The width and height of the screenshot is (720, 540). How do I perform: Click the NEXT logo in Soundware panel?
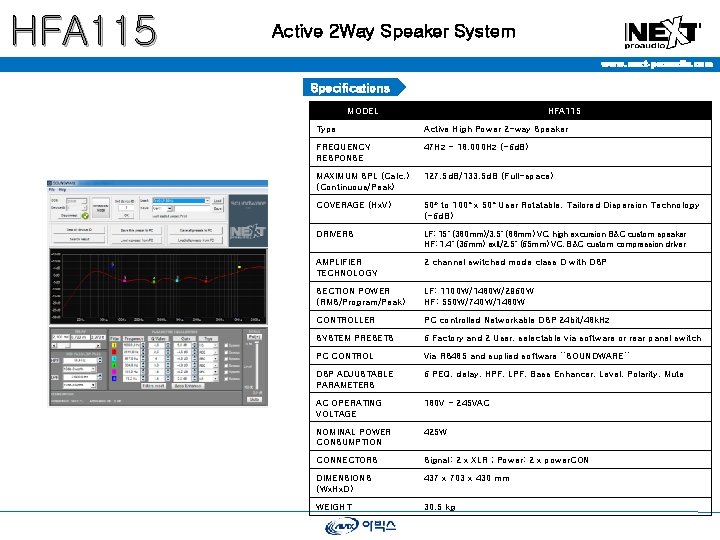pos(248,233)
